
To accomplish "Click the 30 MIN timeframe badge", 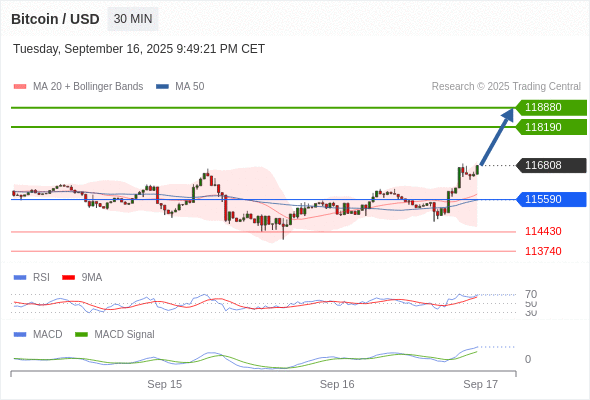I will click(x=133, y=19).
